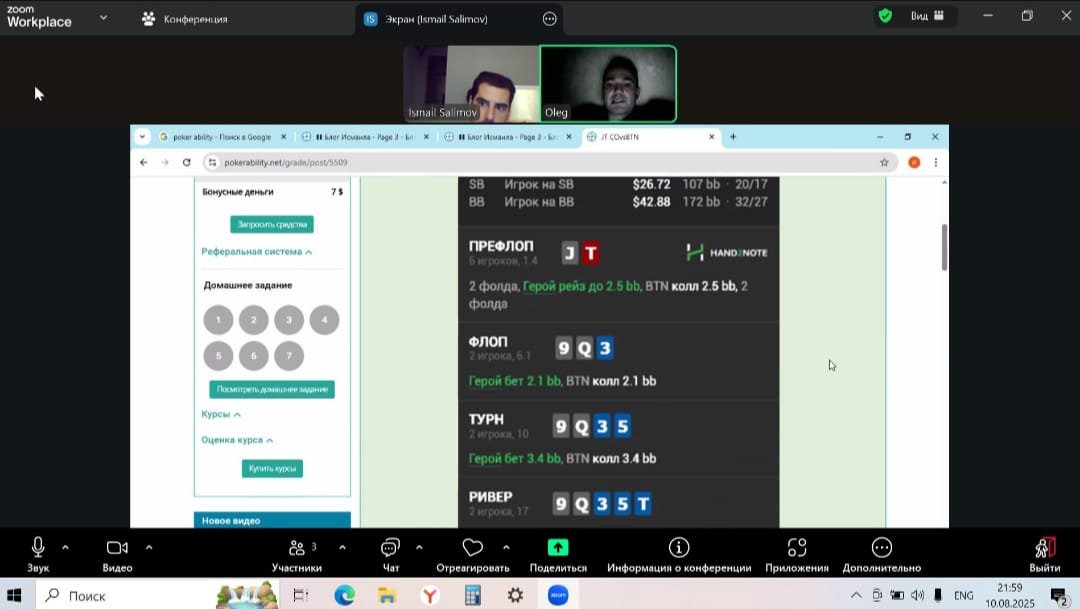Switch to poker ability Google search tab

tap(222, 137)
